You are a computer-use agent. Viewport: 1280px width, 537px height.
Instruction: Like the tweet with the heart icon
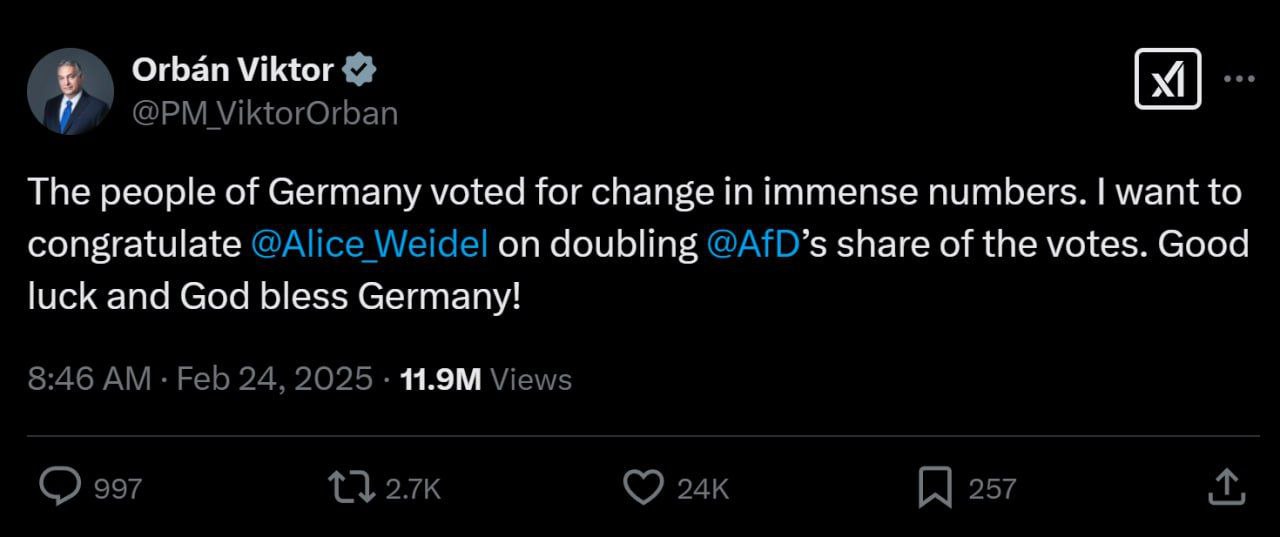642,488
